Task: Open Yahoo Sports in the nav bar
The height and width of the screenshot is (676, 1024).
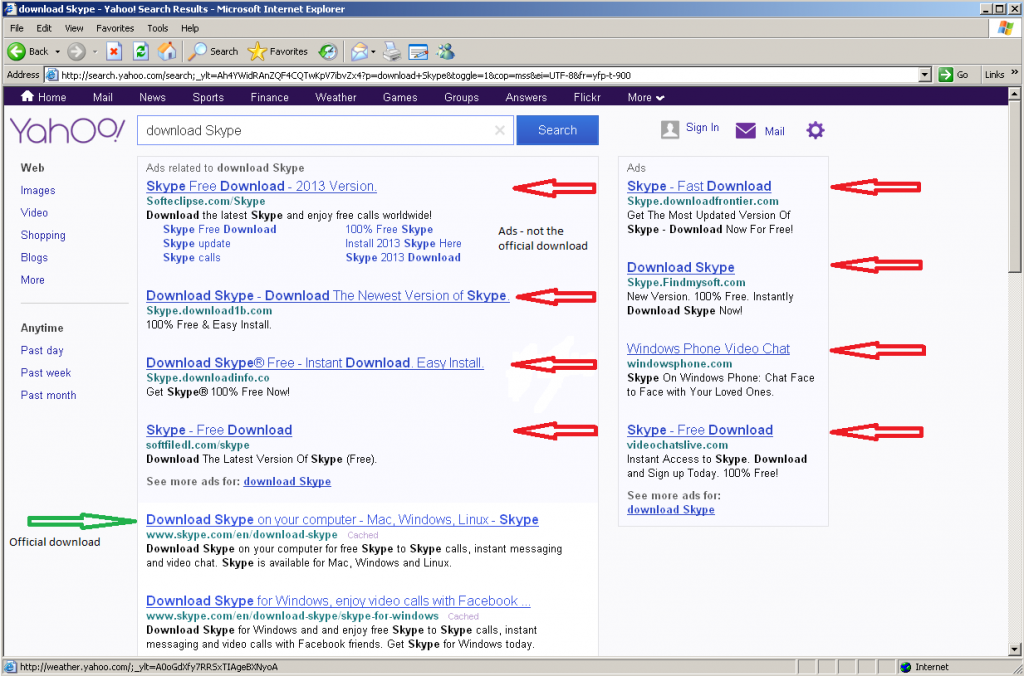Action: click(x=208, y=97)
